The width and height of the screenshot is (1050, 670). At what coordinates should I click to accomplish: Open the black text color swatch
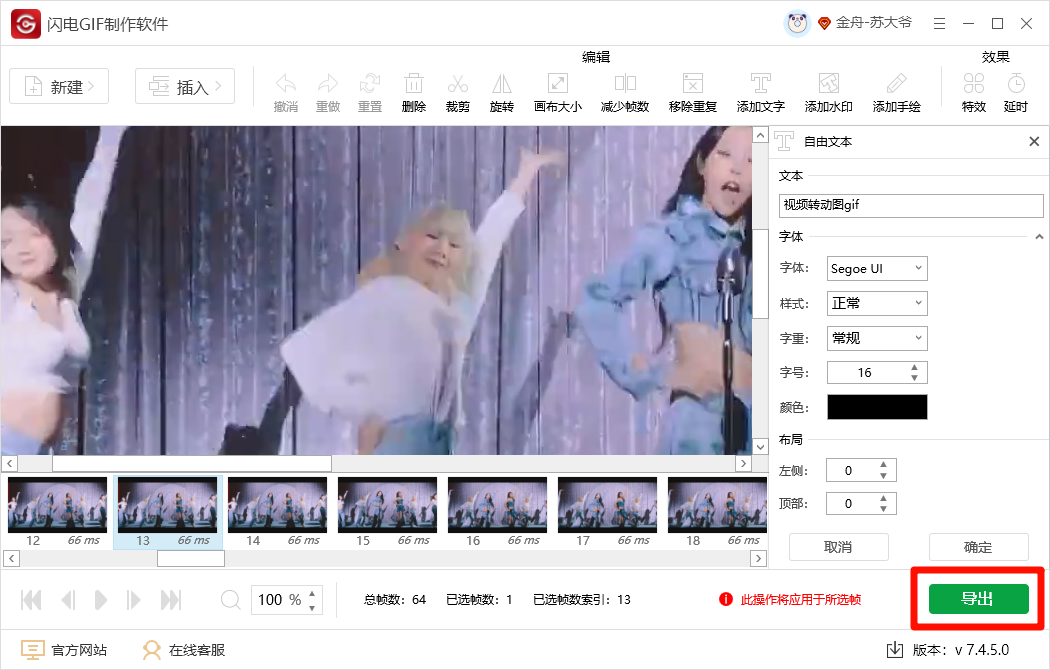click(x=877, y=407)
